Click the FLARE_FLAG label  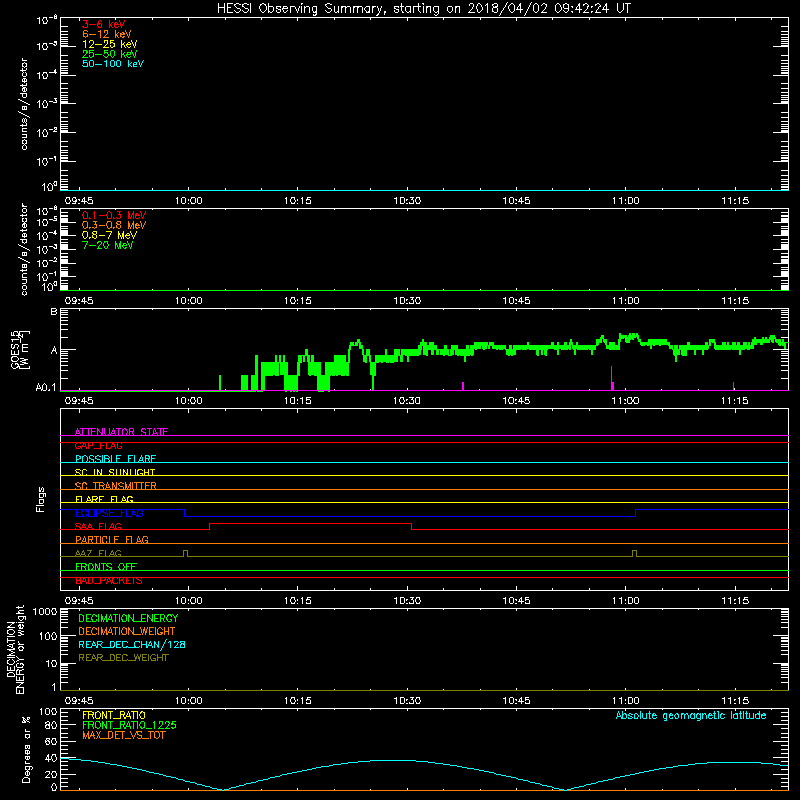104,499
